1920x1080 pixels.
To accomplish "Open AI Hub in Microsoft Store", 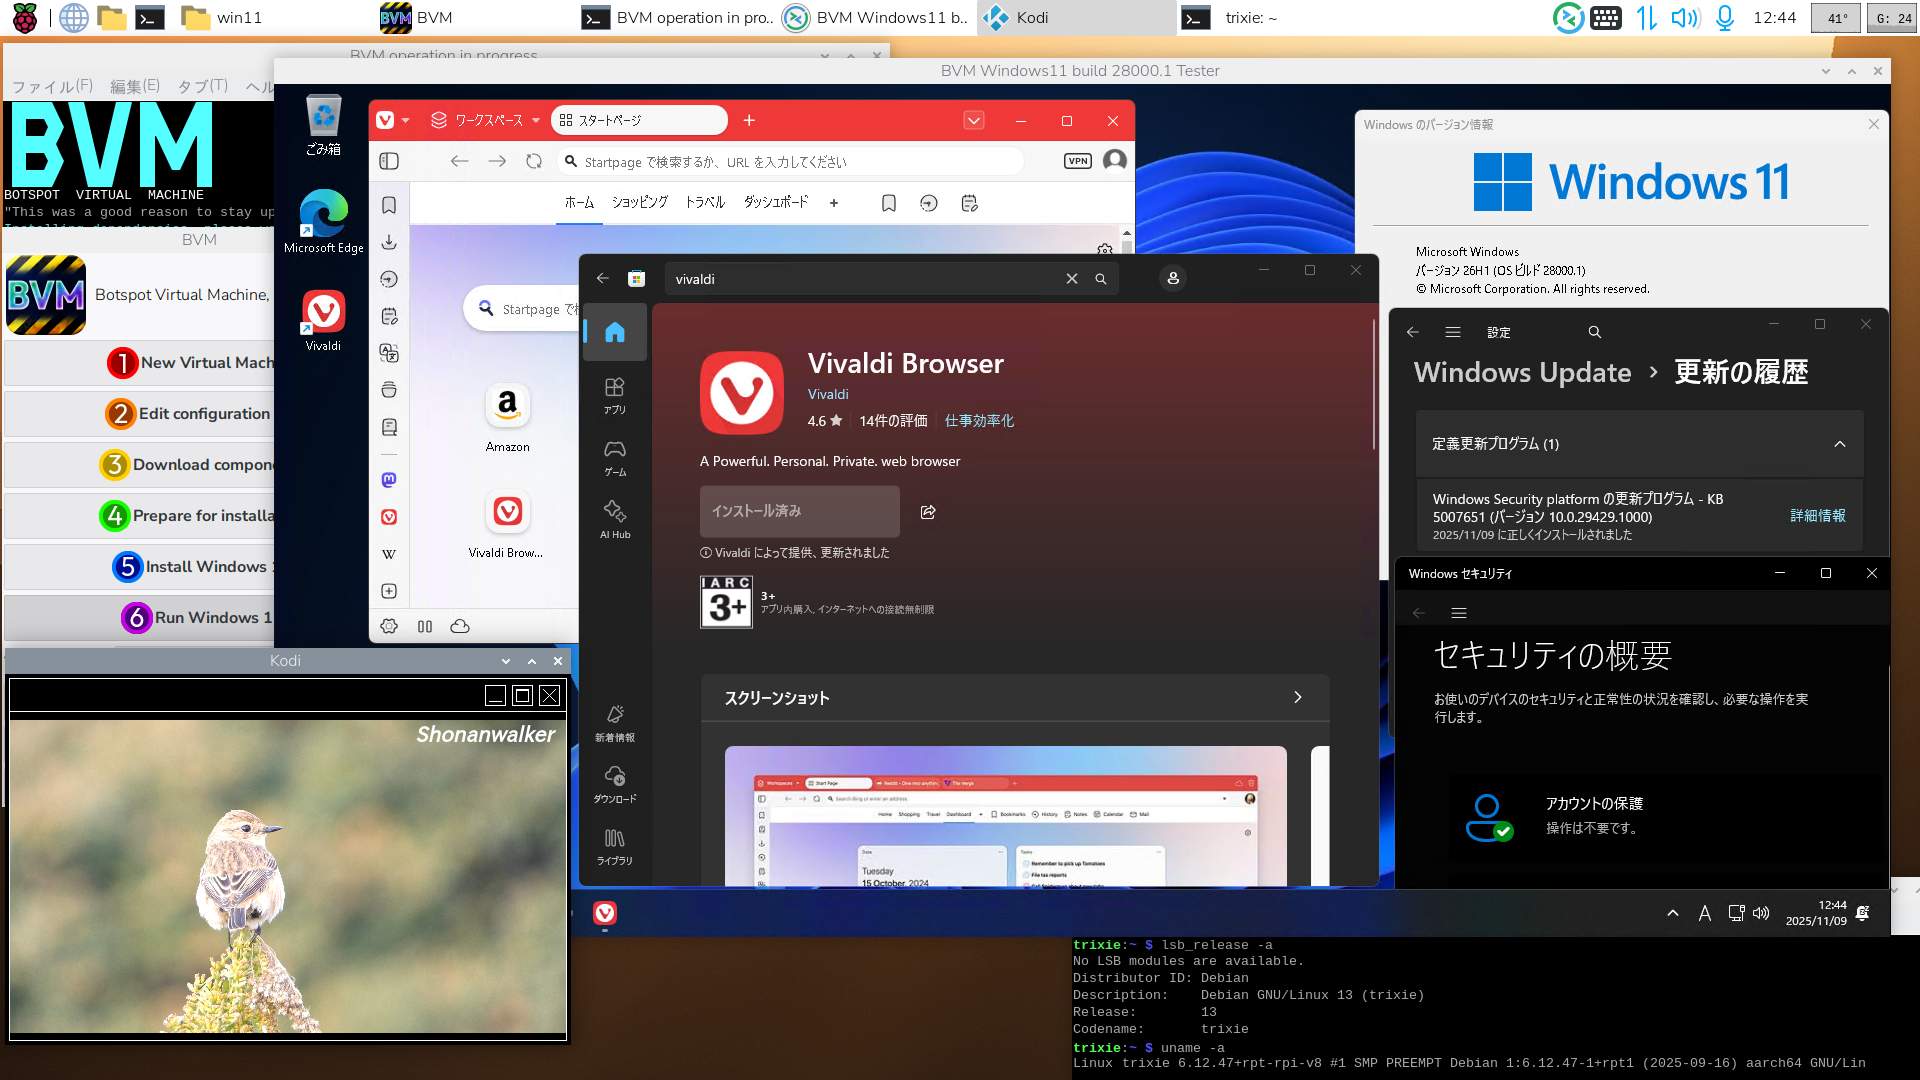I will 614,519.
